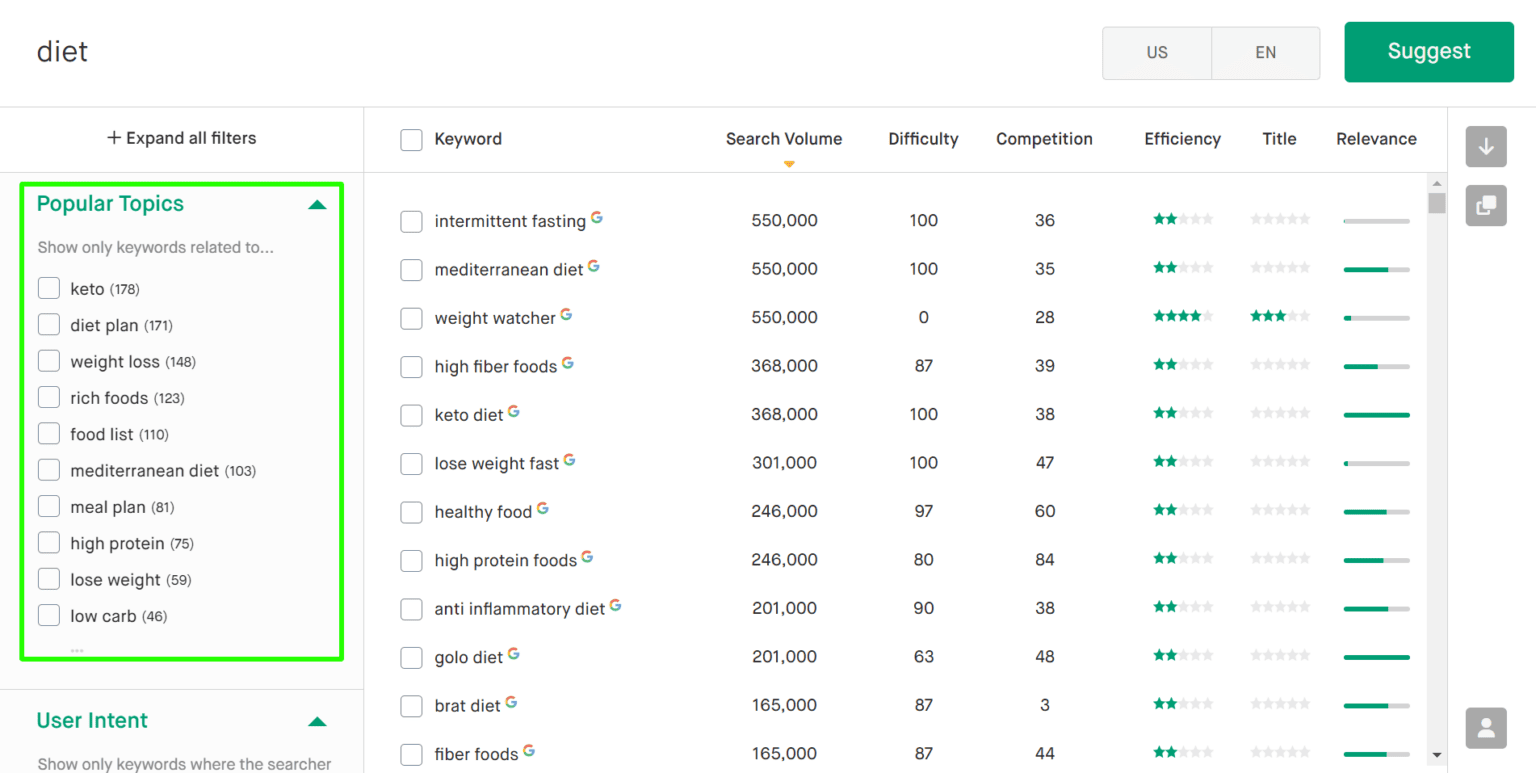Check the mediterranean diet keyword row

coord(411,270)
